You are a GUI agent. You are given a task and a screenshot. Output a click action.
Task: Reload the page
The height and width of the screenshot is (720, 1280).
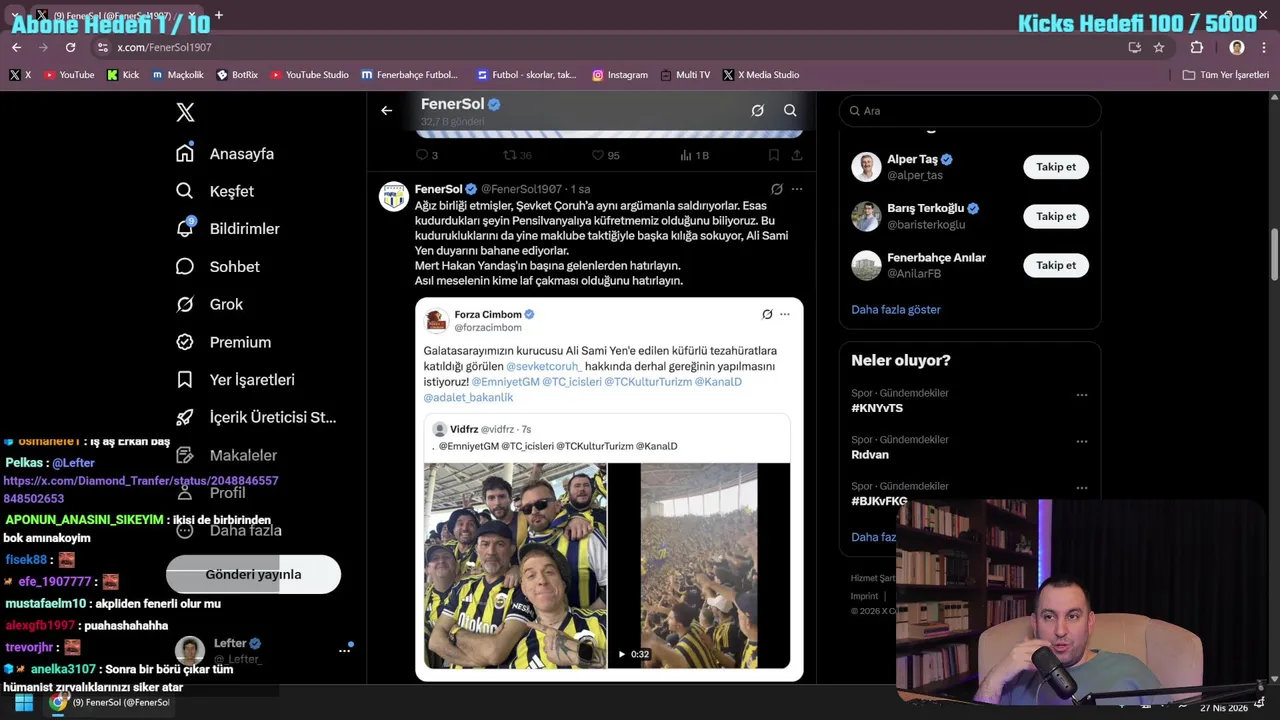[x=70, y=47]
